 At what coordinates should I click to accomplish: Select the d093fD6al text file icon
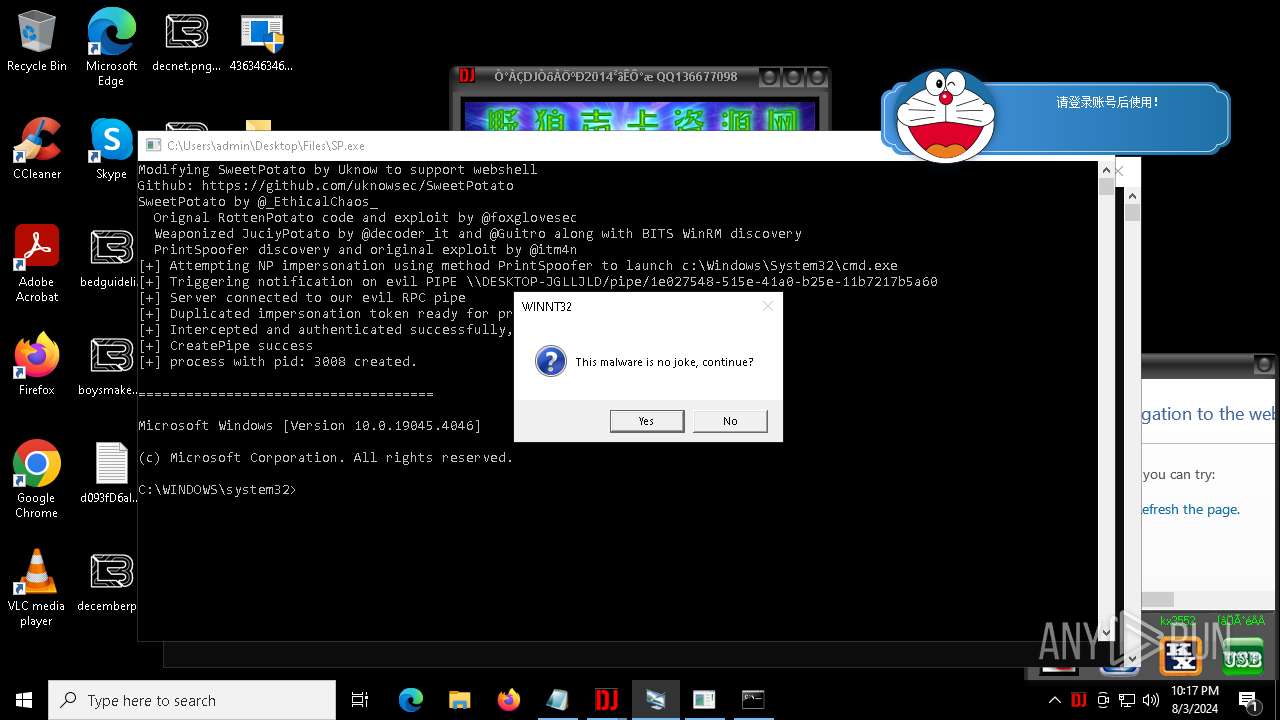tap(111, 473)
